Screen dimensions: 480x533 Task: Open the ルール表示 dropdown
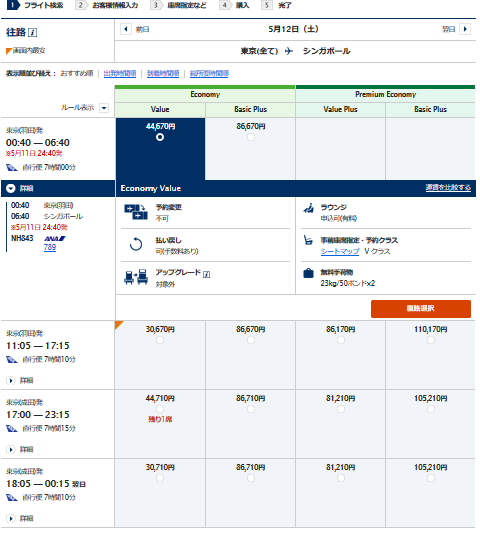(x=104, y=108)
